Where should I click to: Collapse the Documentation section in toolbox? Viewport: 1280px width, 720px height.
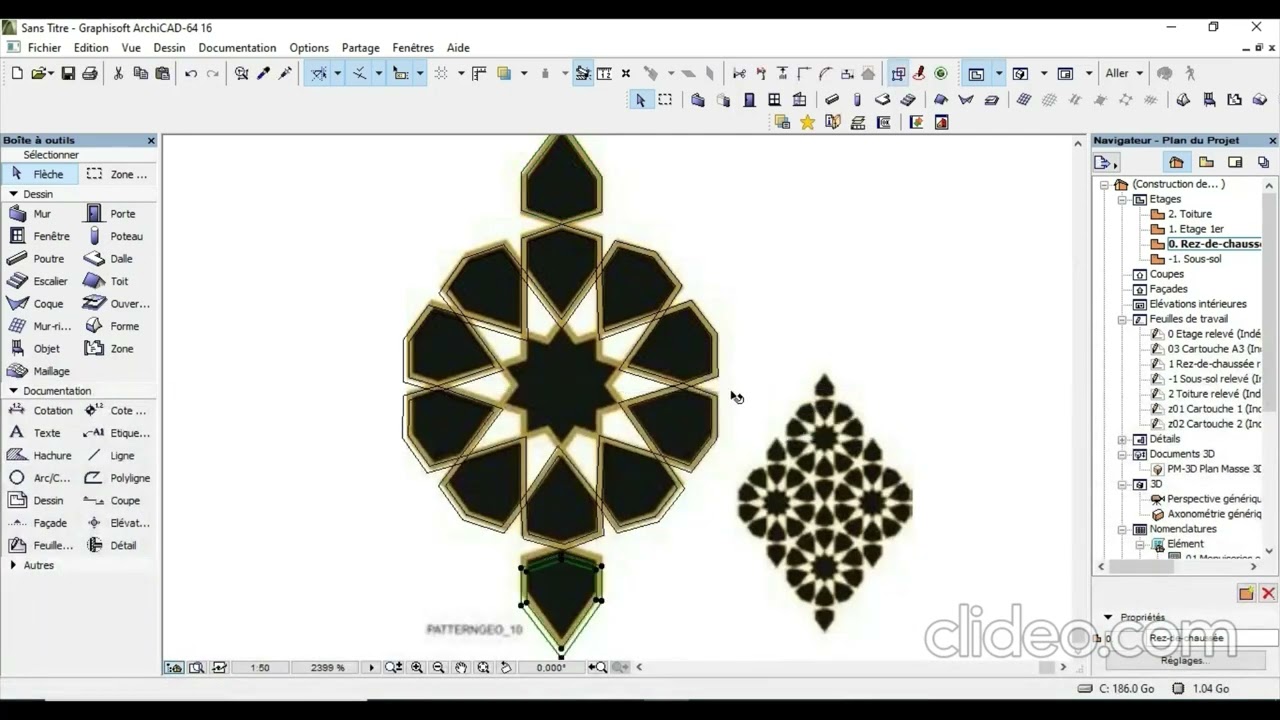pyautogui.click(x=13, y=391)
